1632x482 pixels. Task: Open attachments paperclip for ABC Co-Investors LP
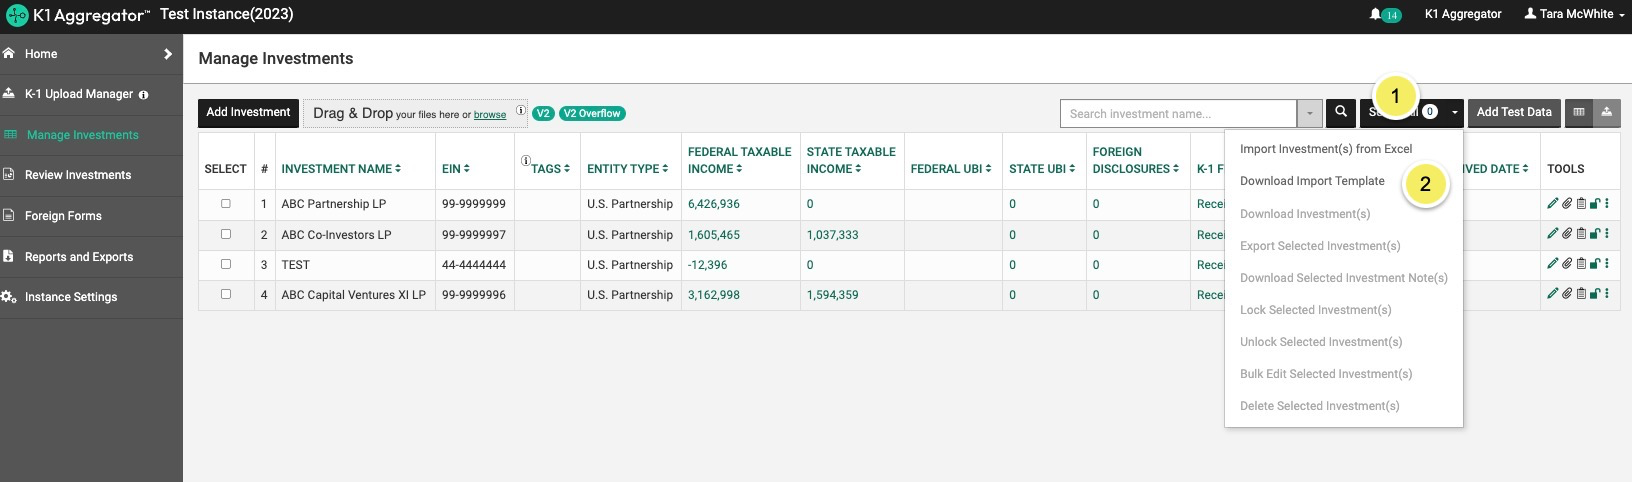coord(1567,234)
